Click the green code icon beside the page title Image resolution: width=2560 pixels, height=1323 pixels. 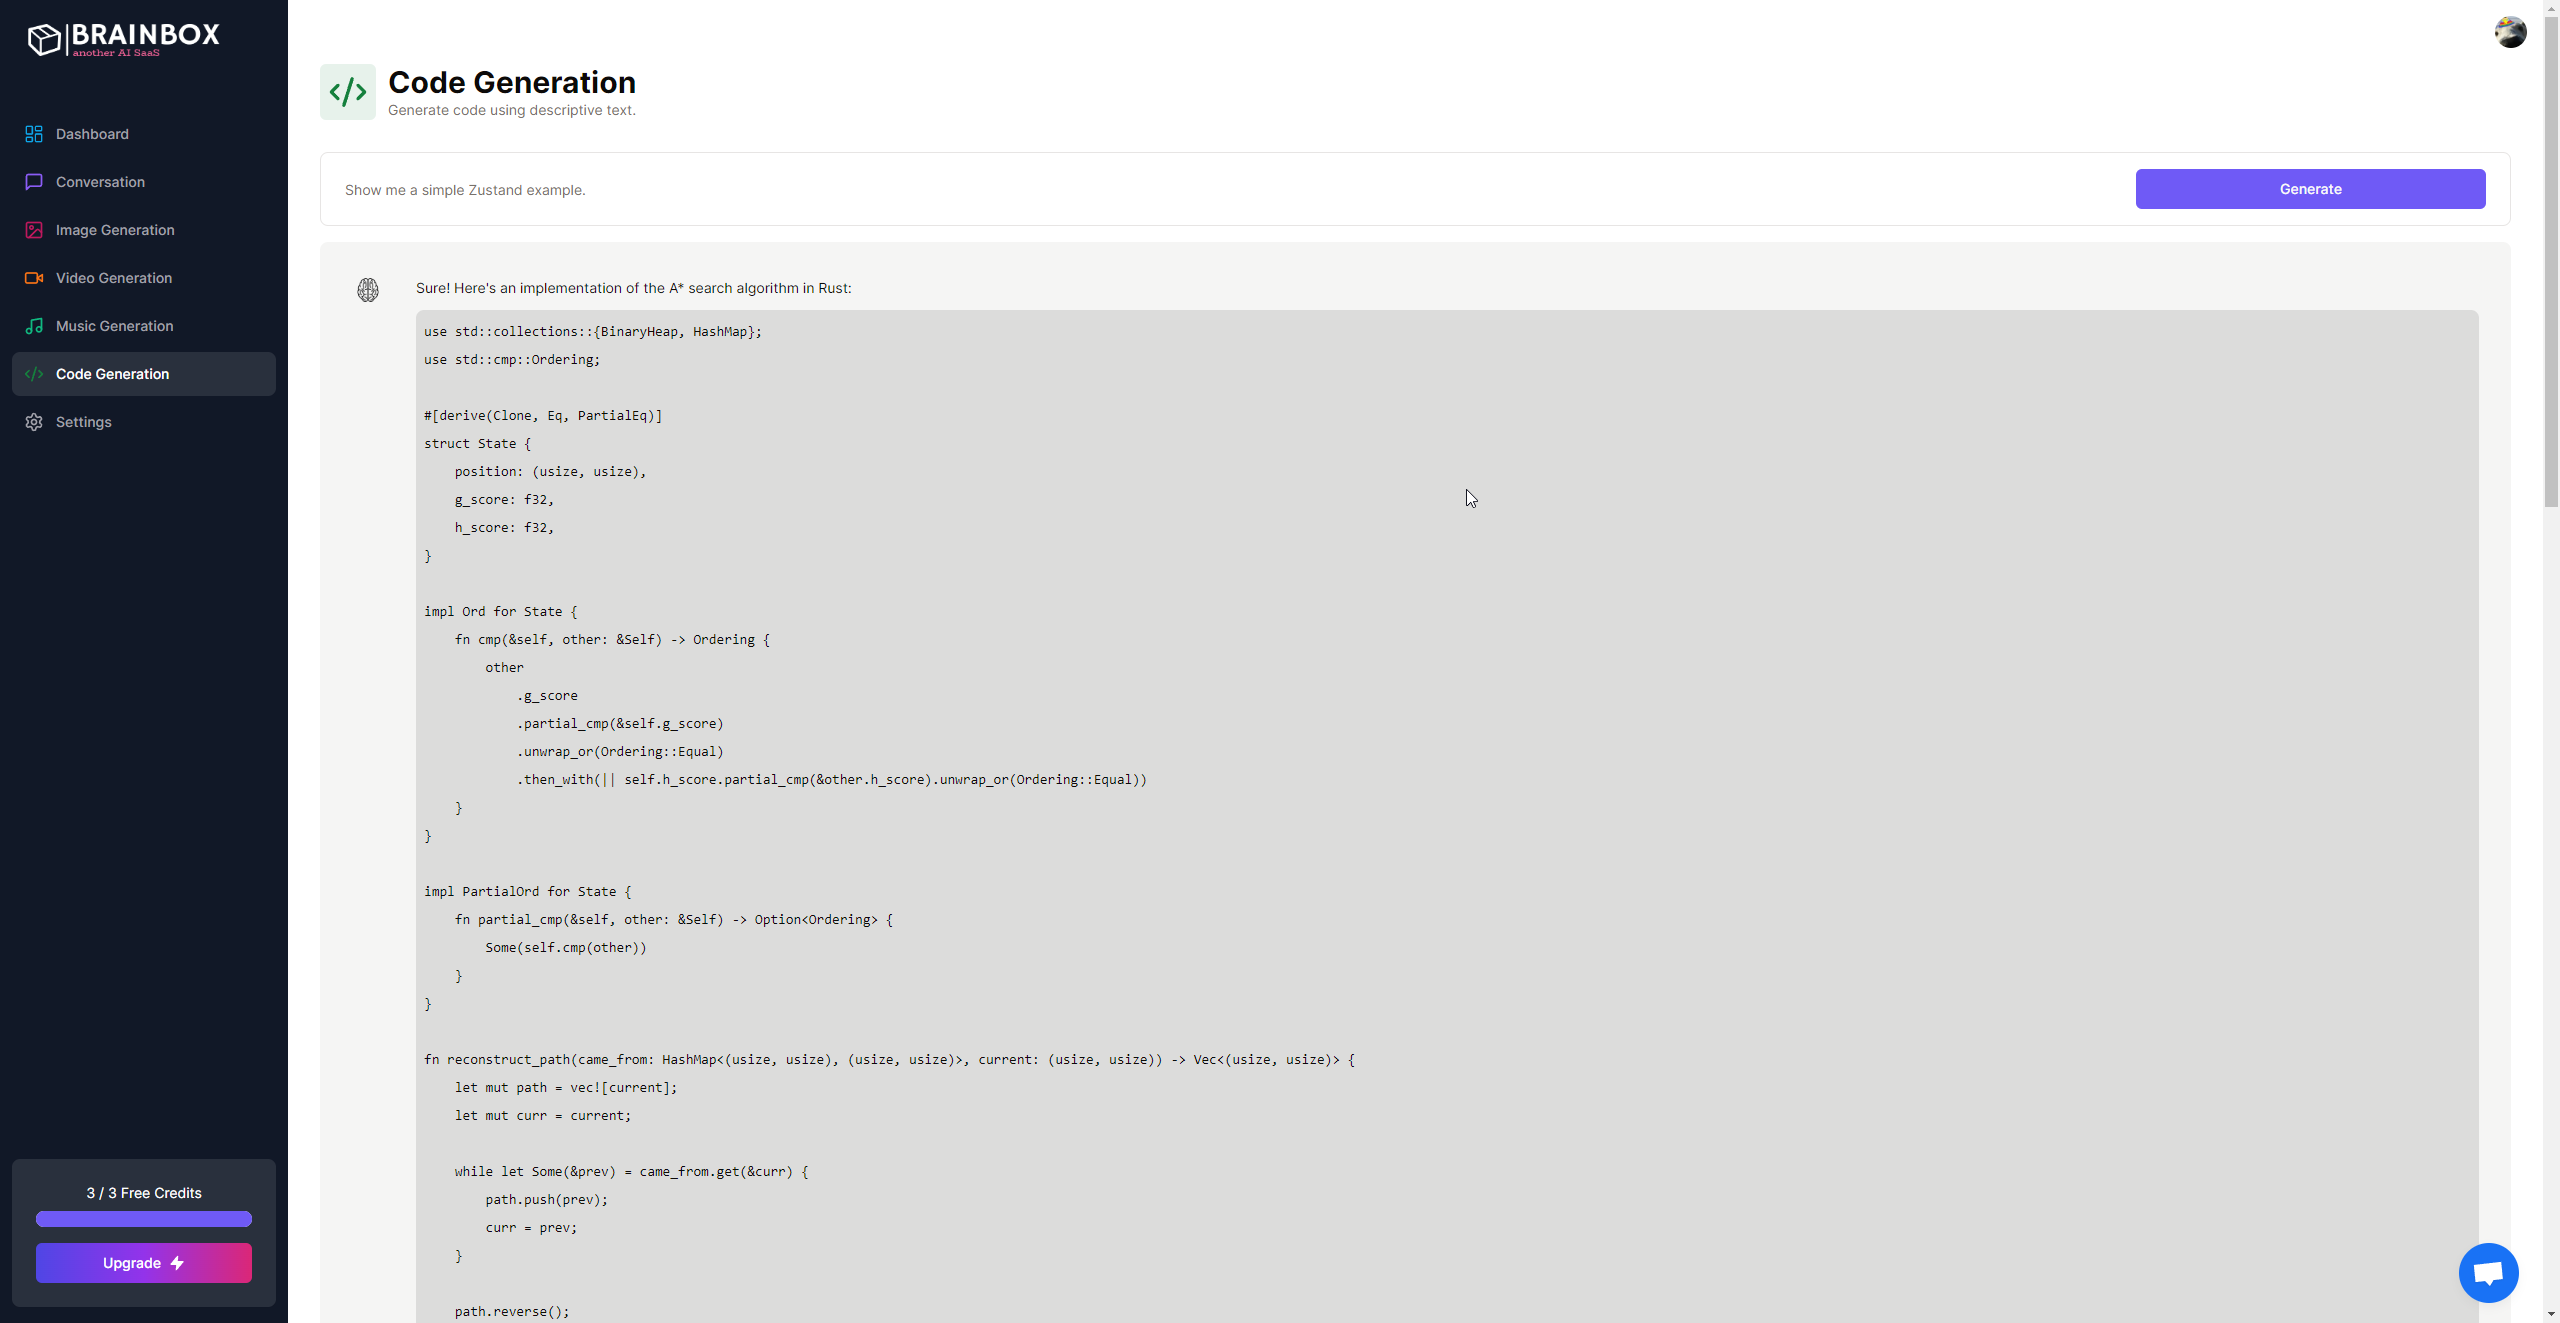347,91
